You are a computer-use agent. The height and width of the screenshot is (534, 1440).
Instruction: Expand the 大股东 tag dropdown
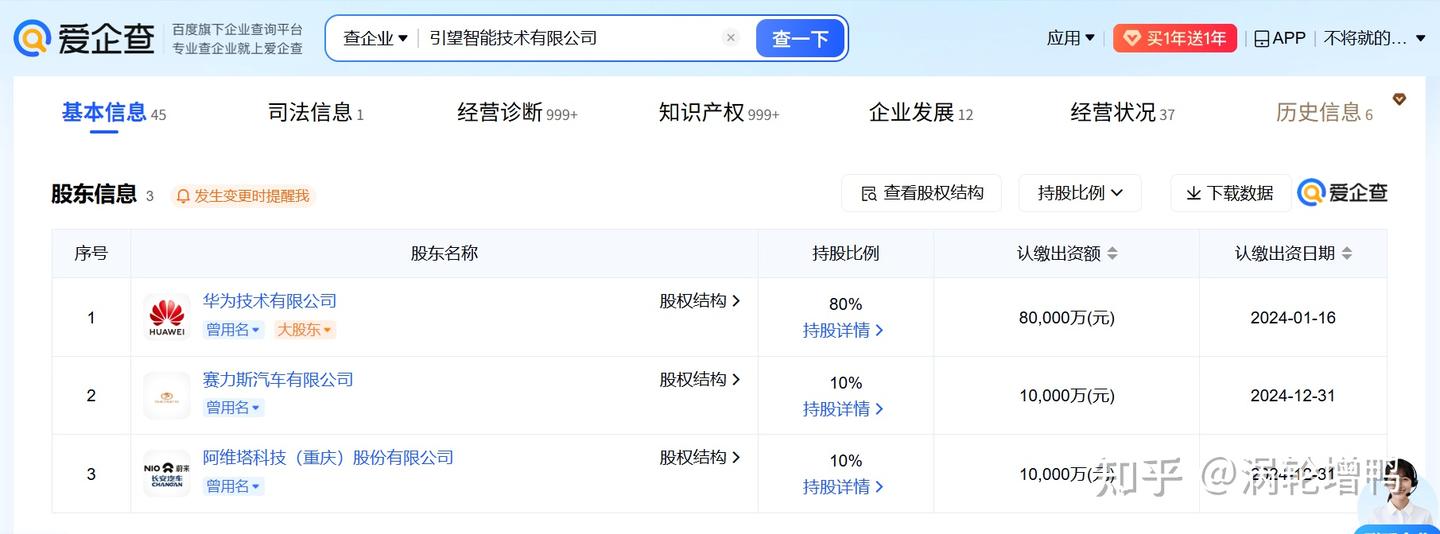click(305, 329)
